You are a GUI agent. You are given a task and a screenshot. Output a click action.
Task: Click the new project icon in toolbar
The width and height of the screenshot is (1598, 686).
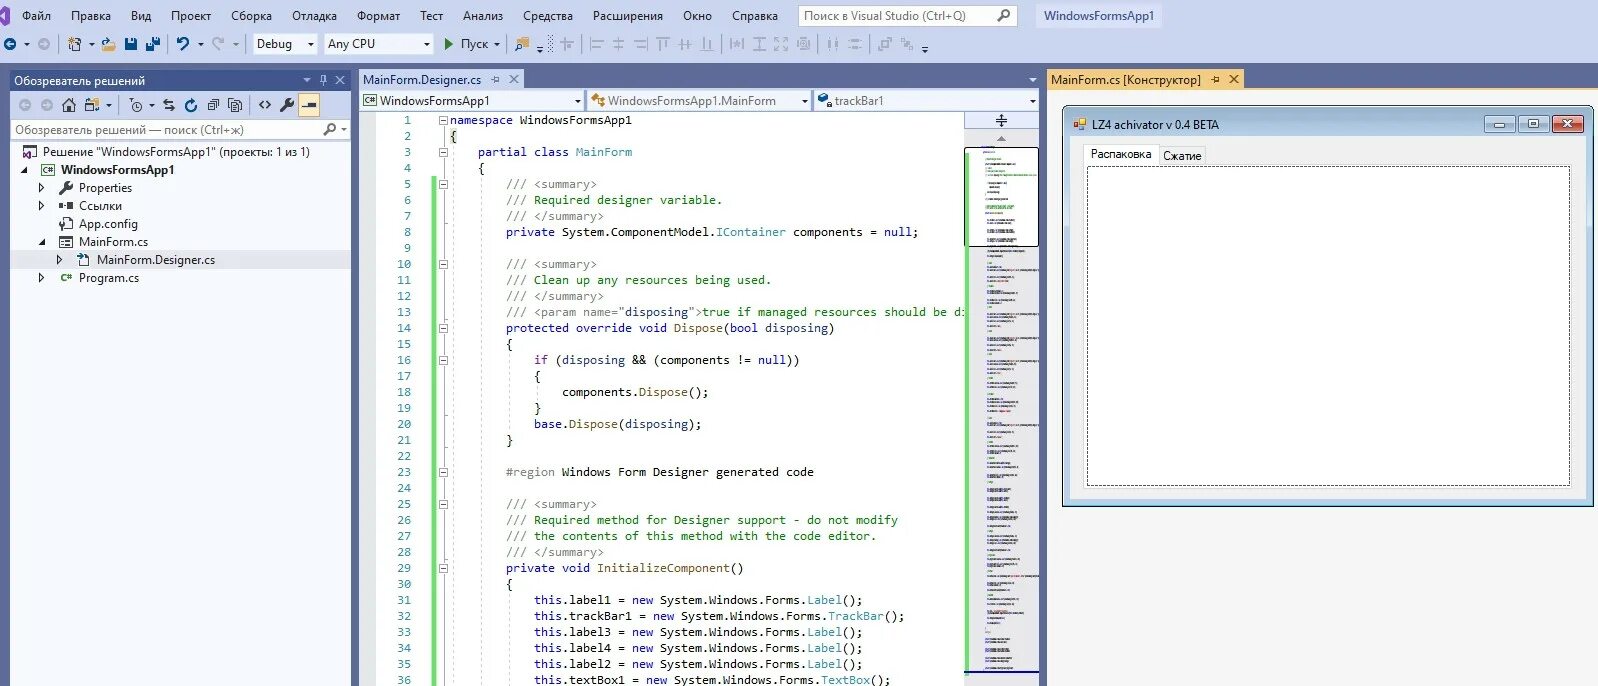tap(74, 44)
